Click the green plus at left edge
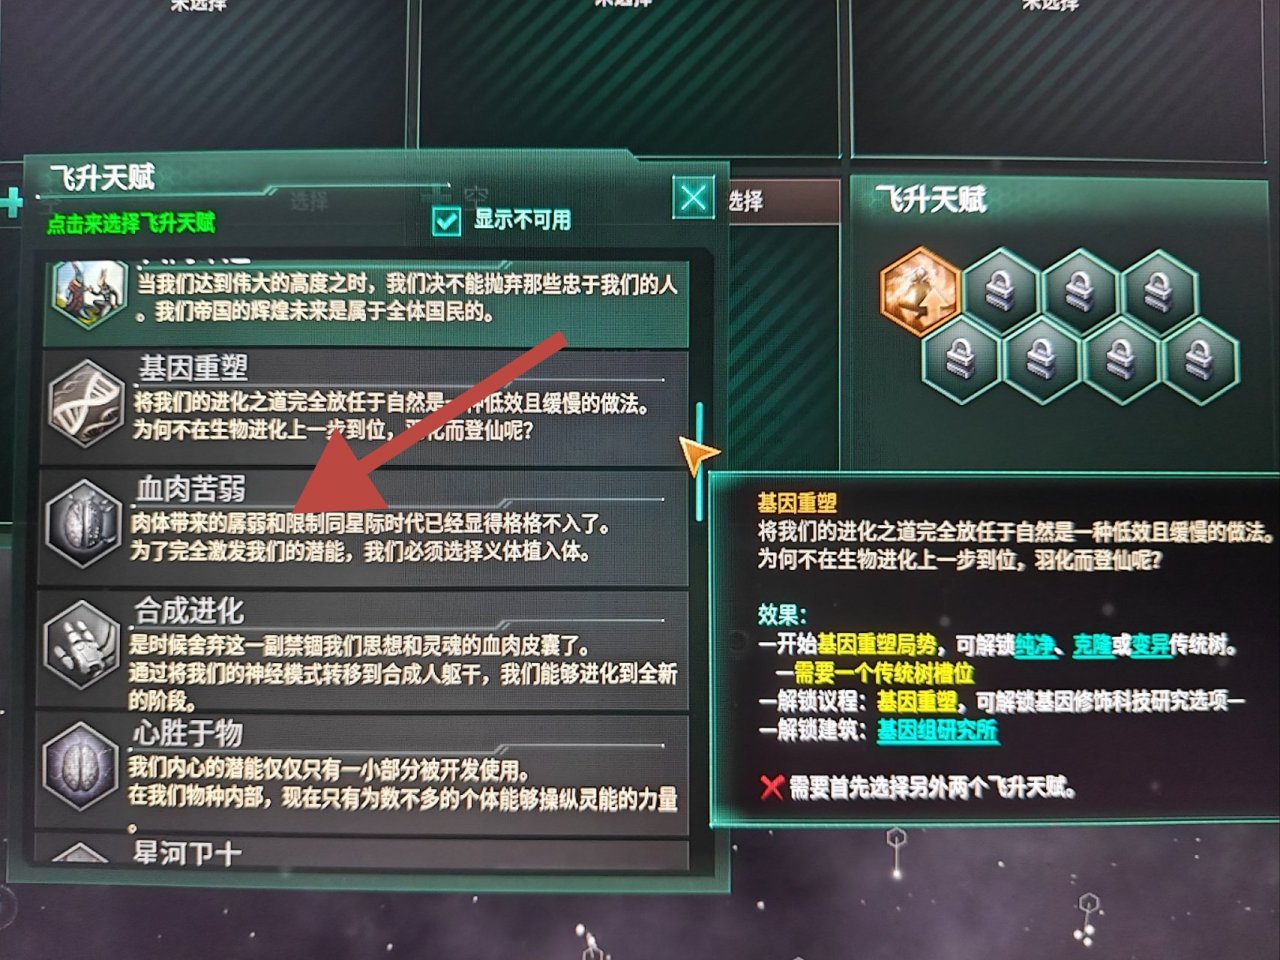 click(x=11, y=203)
